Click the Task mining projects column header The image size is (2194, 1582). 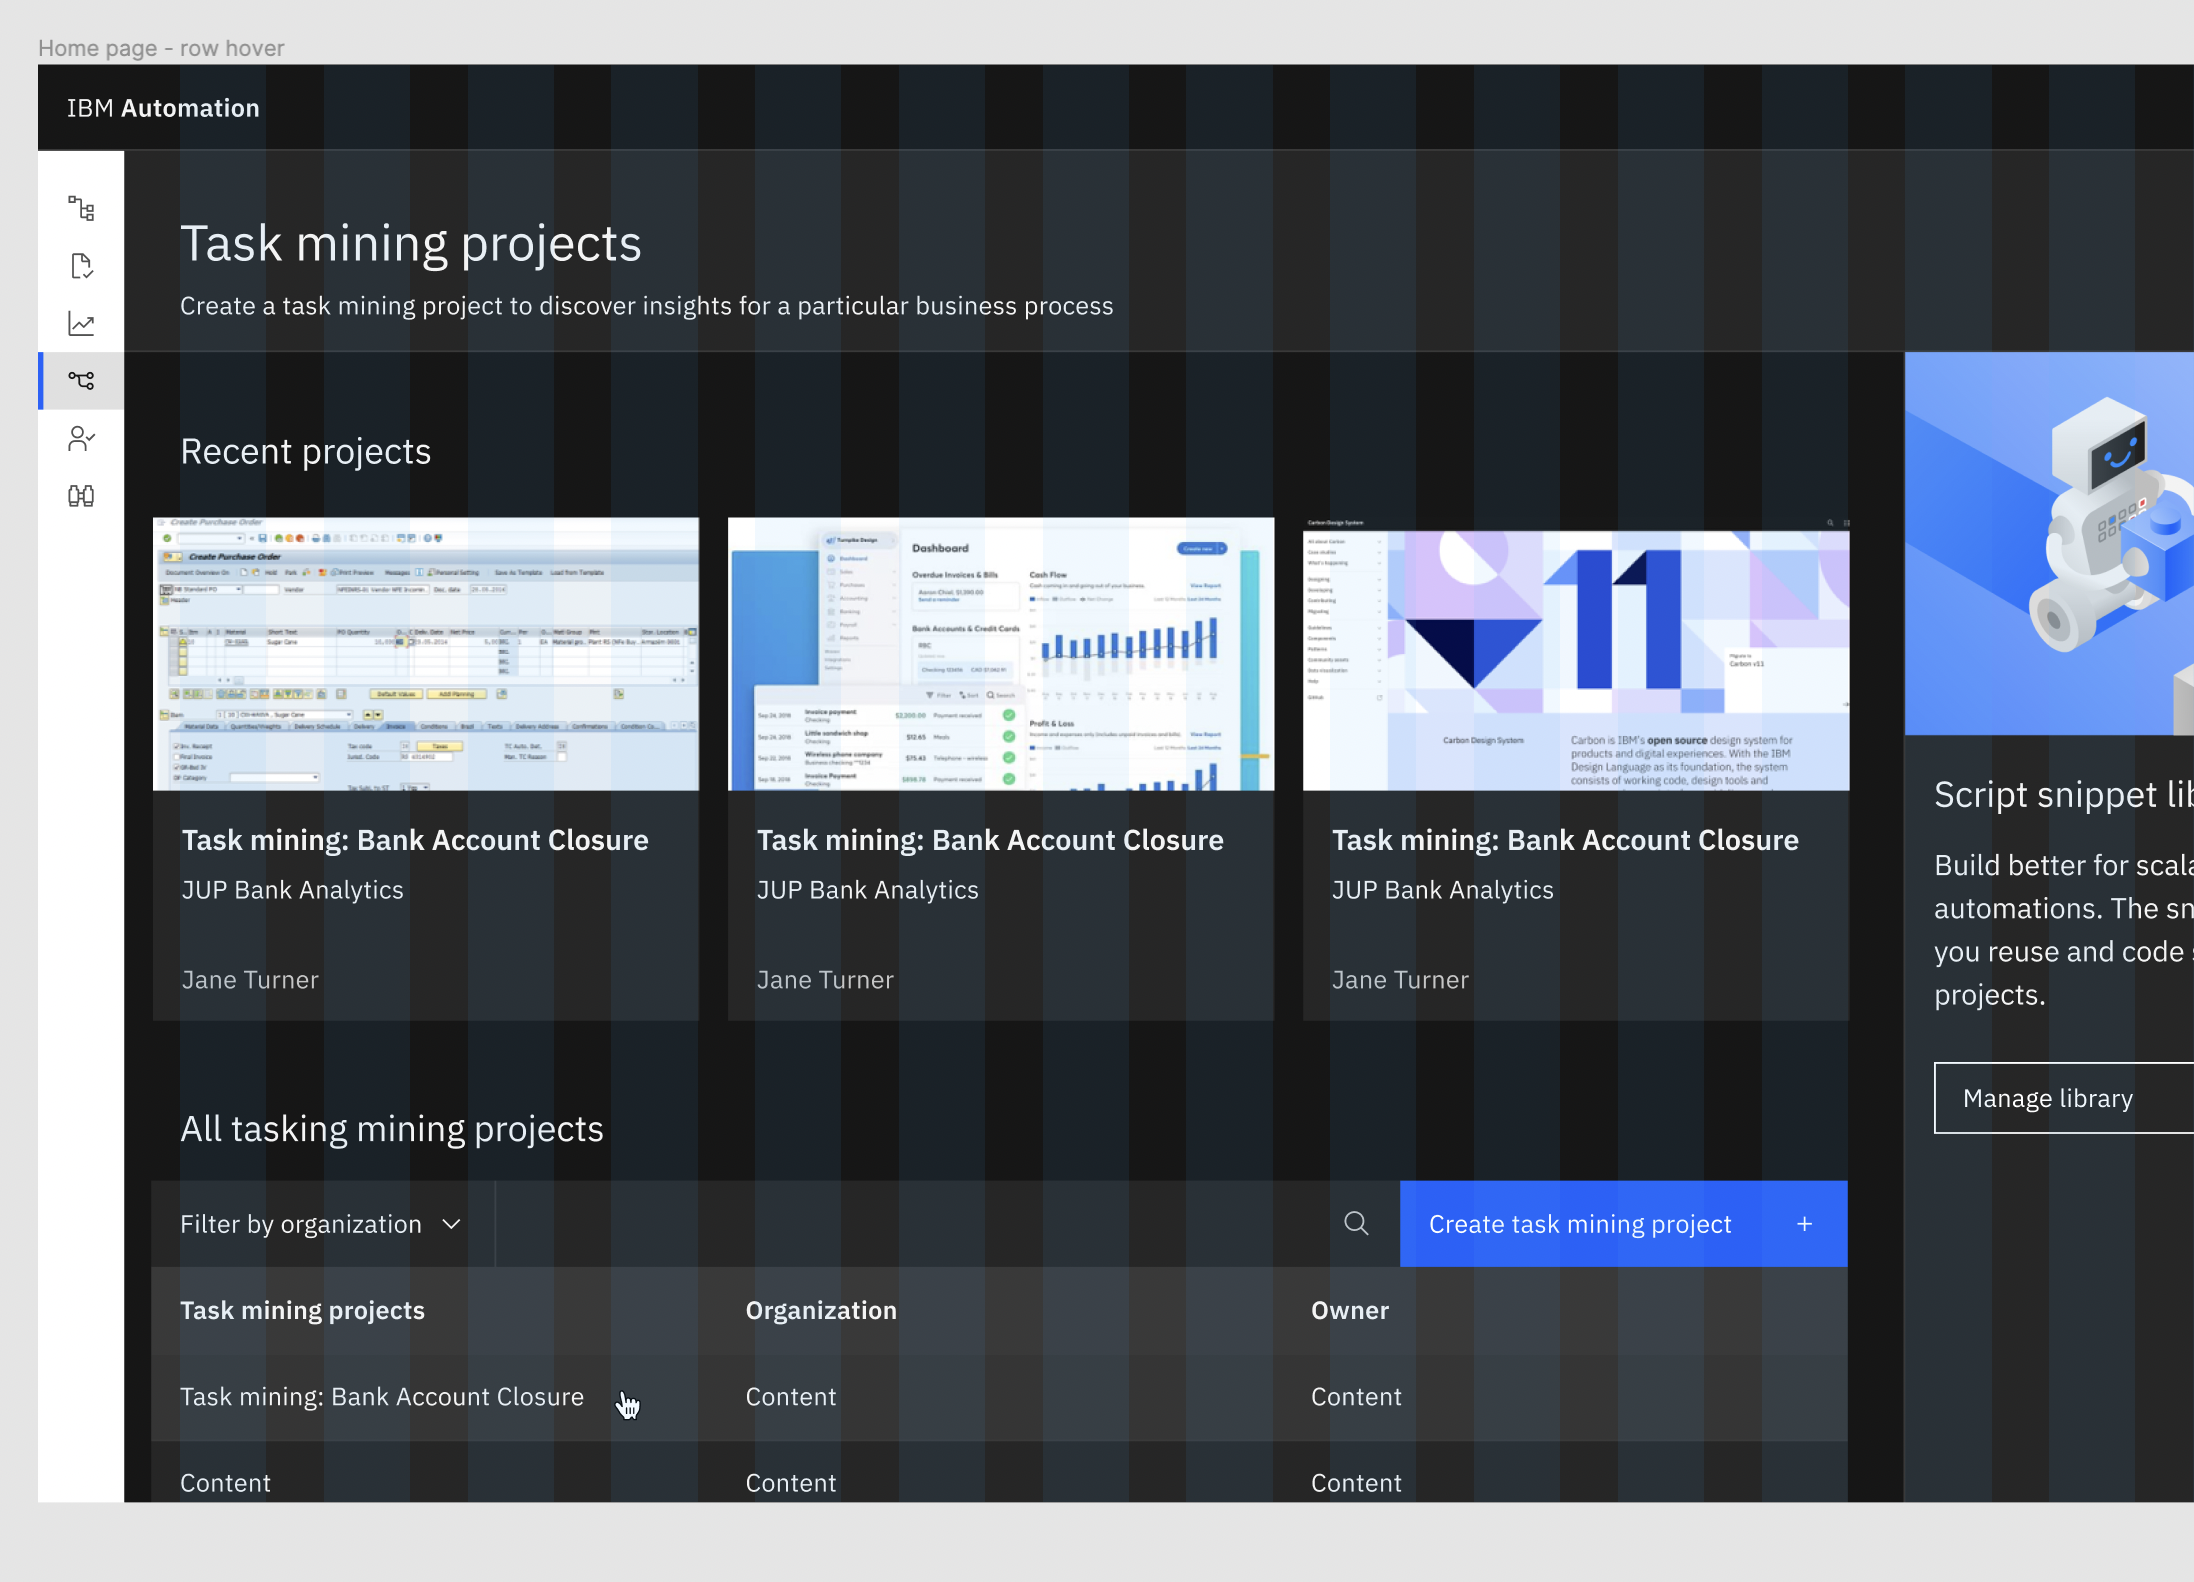[x=302, y=1310]
